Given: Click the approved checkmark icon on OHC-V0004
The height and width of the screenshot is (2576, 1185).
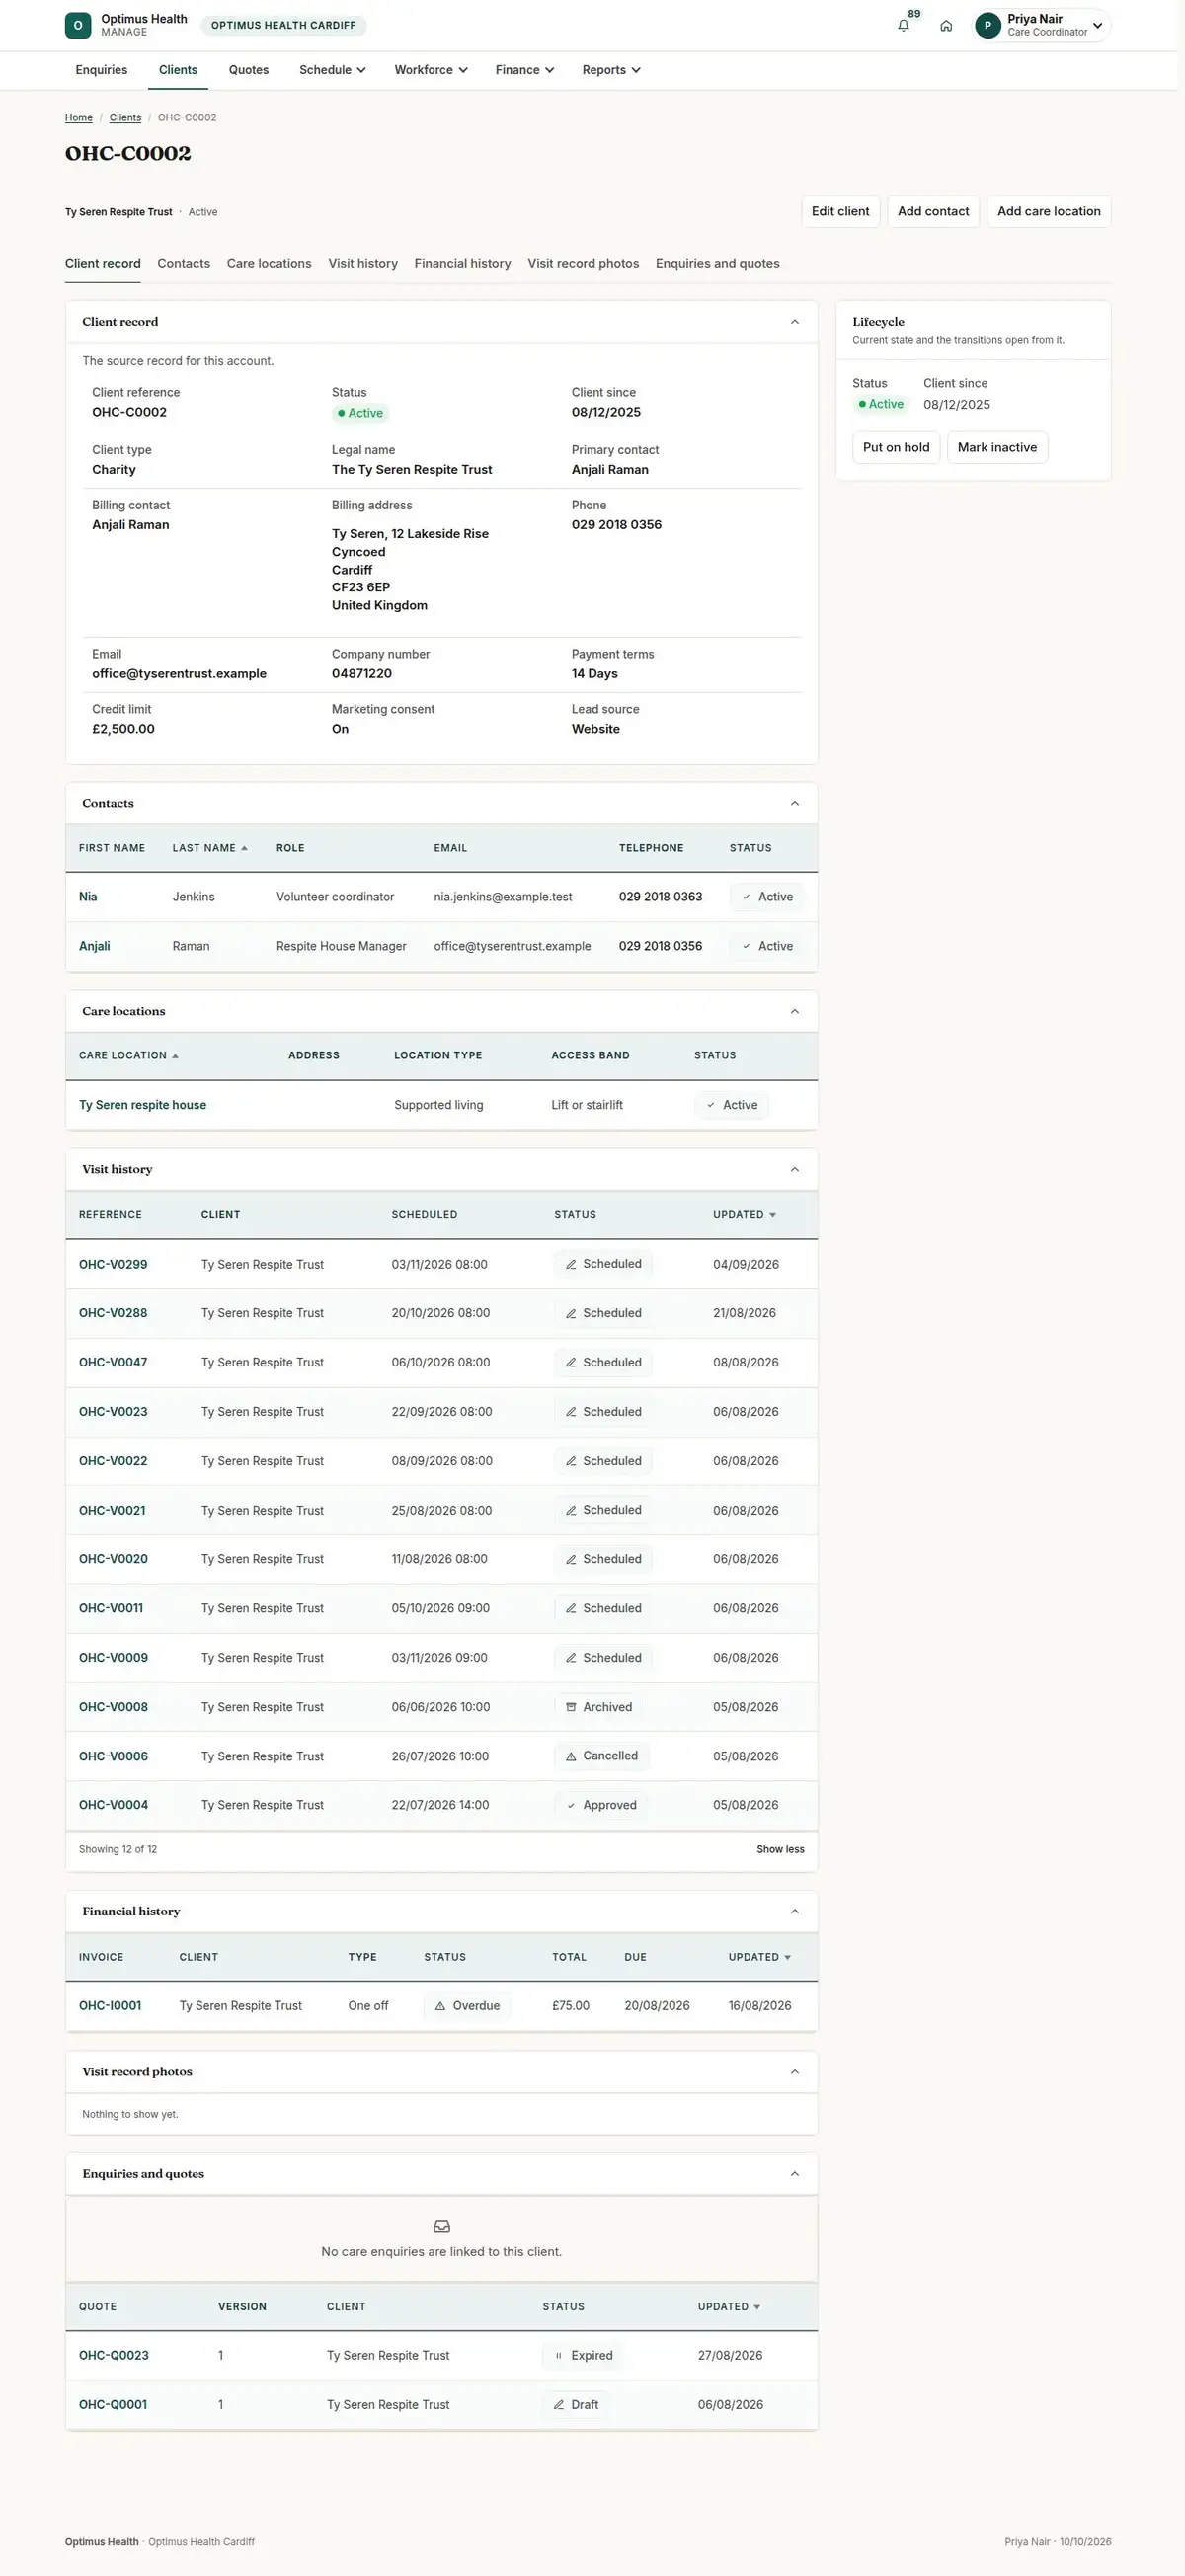Looking at the screenshot, I should pos(571,1805).
